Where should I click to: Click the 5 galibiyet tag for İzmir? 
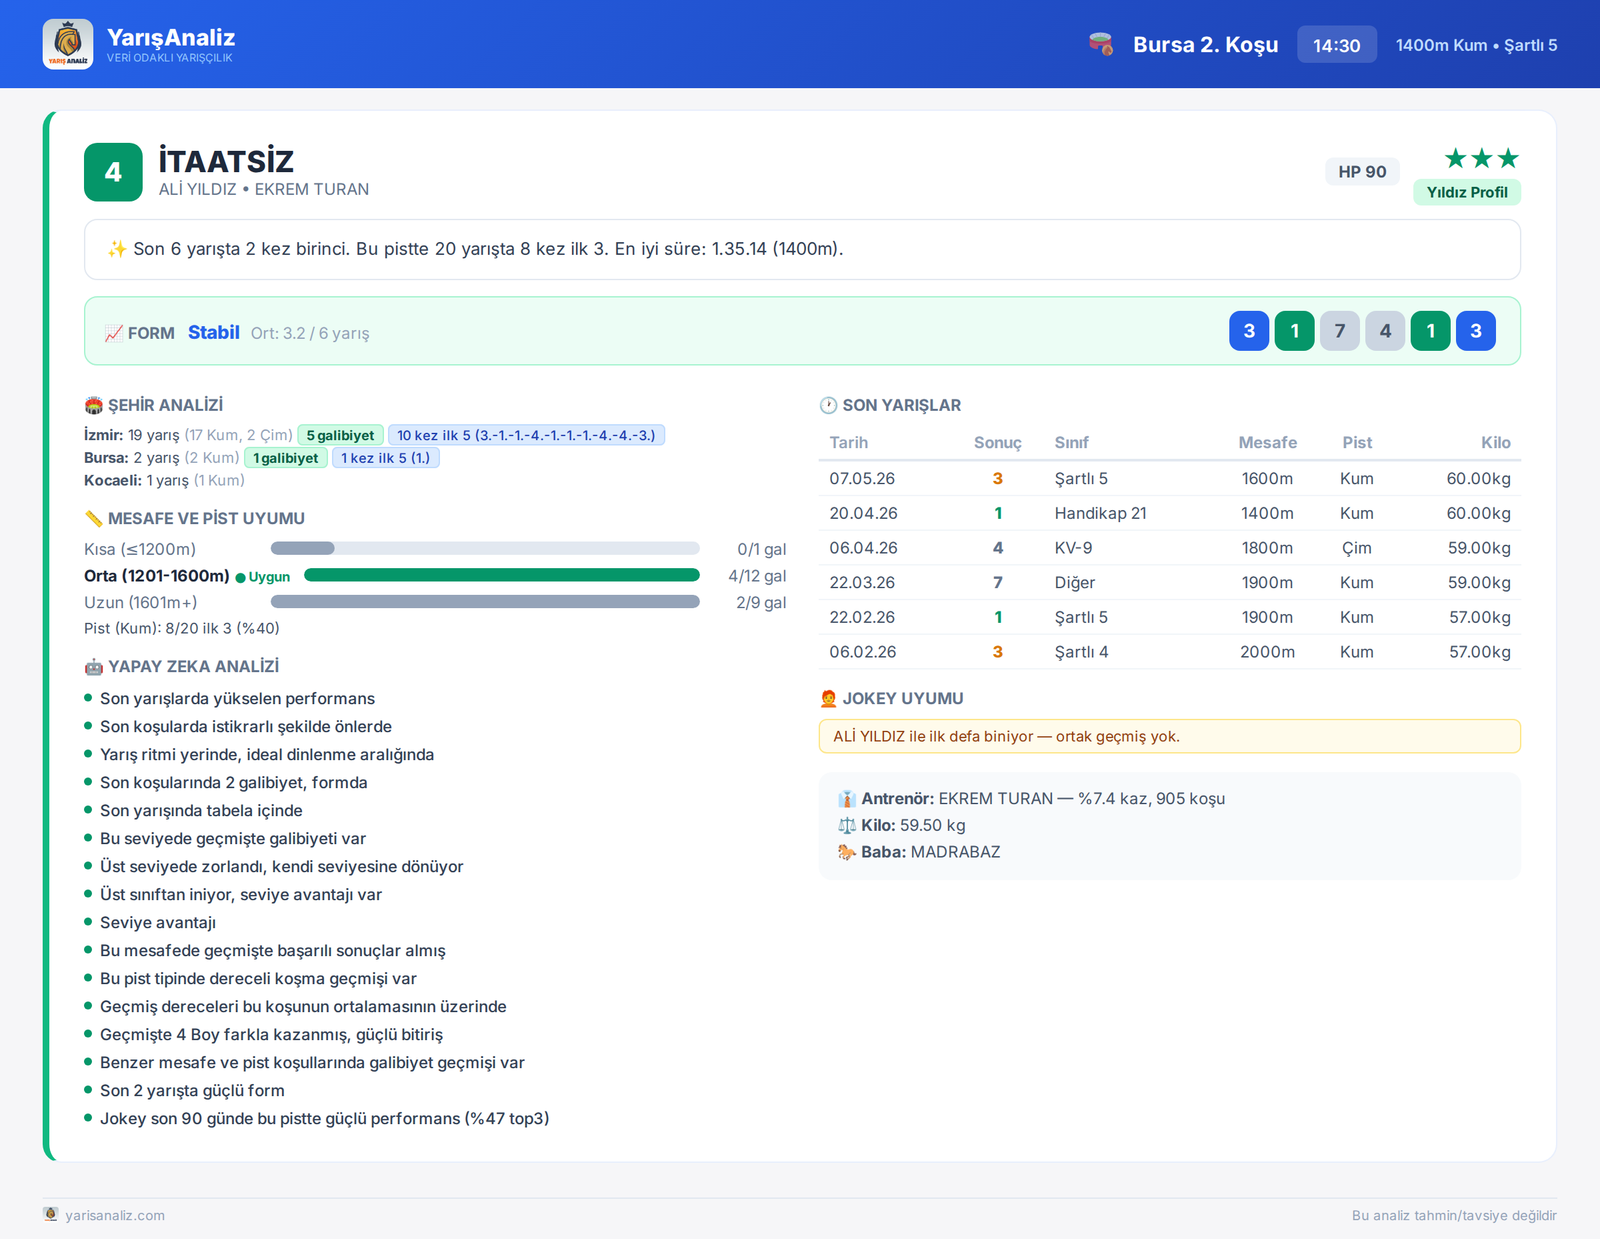click(x=340, y=435)
